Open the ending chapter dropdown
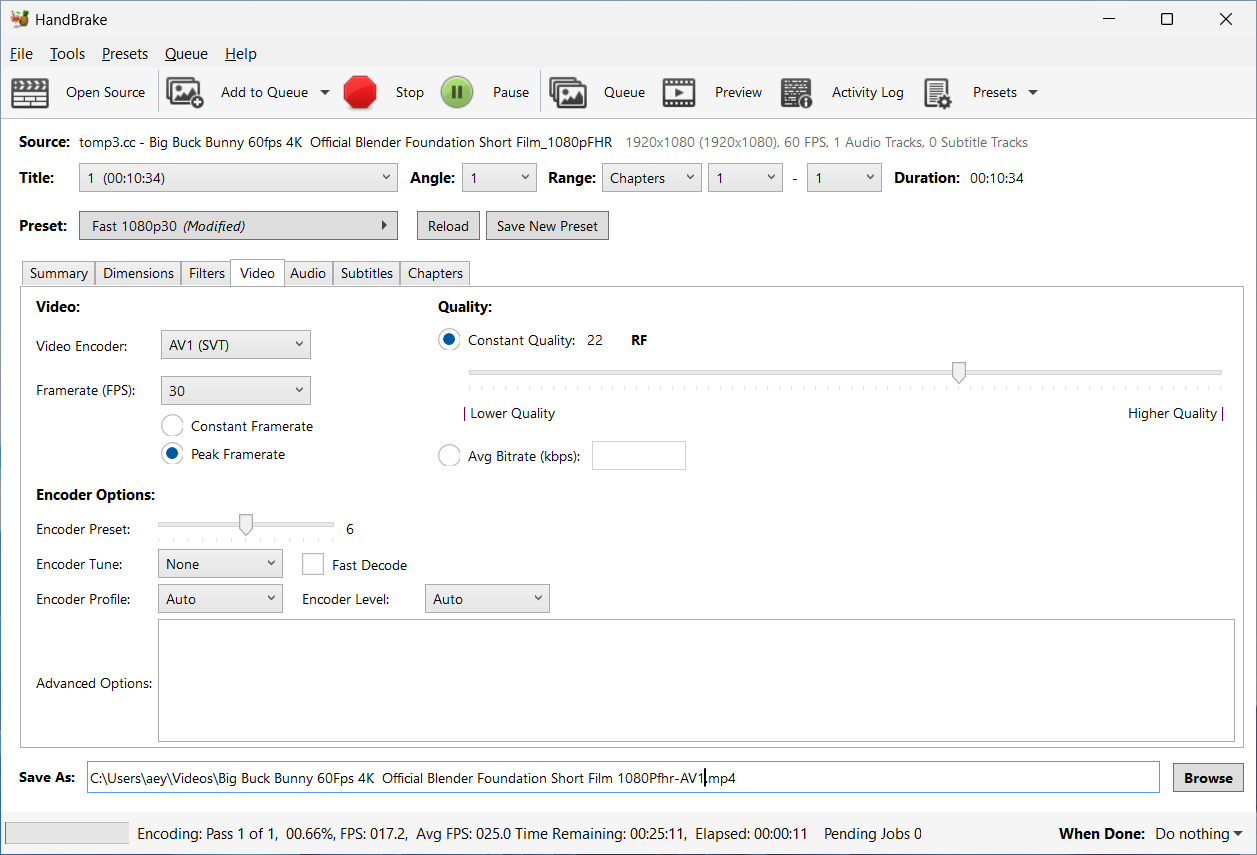1257x855 pixels. tap(844, 178)
